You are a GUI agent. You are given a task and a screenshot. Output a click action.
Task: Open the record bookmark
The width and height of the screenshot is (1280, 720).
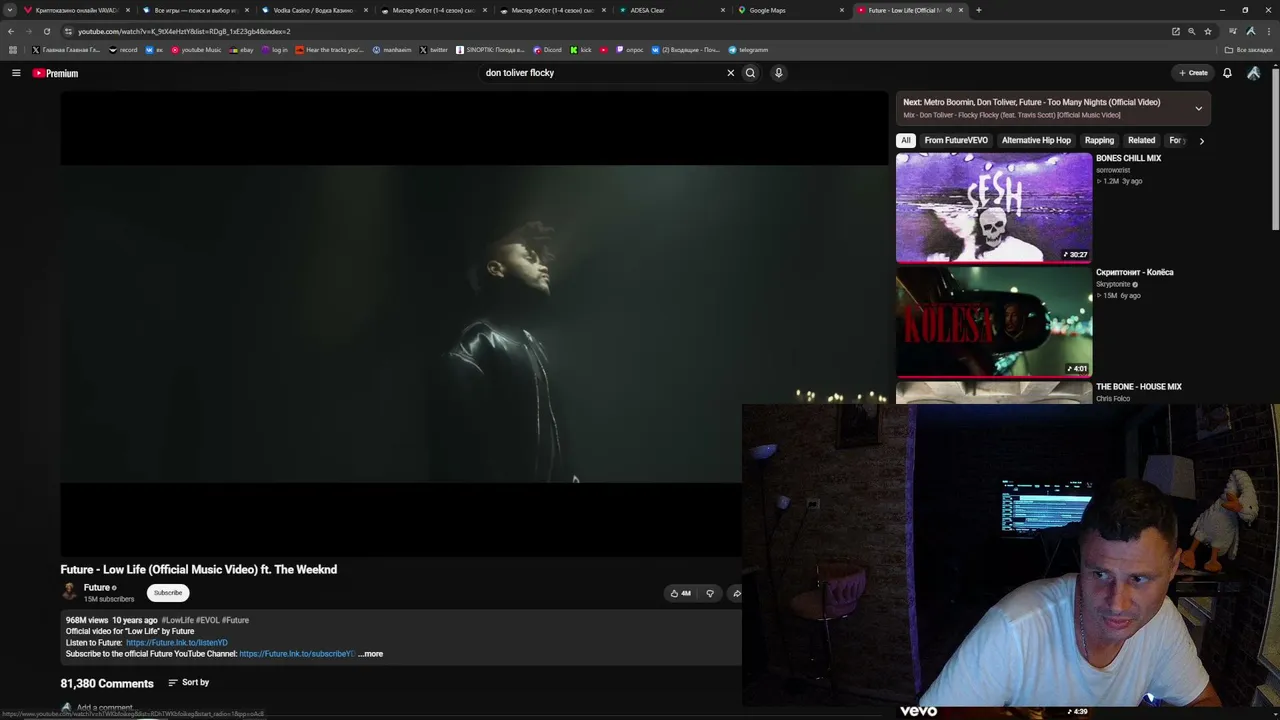coord(123,50)
